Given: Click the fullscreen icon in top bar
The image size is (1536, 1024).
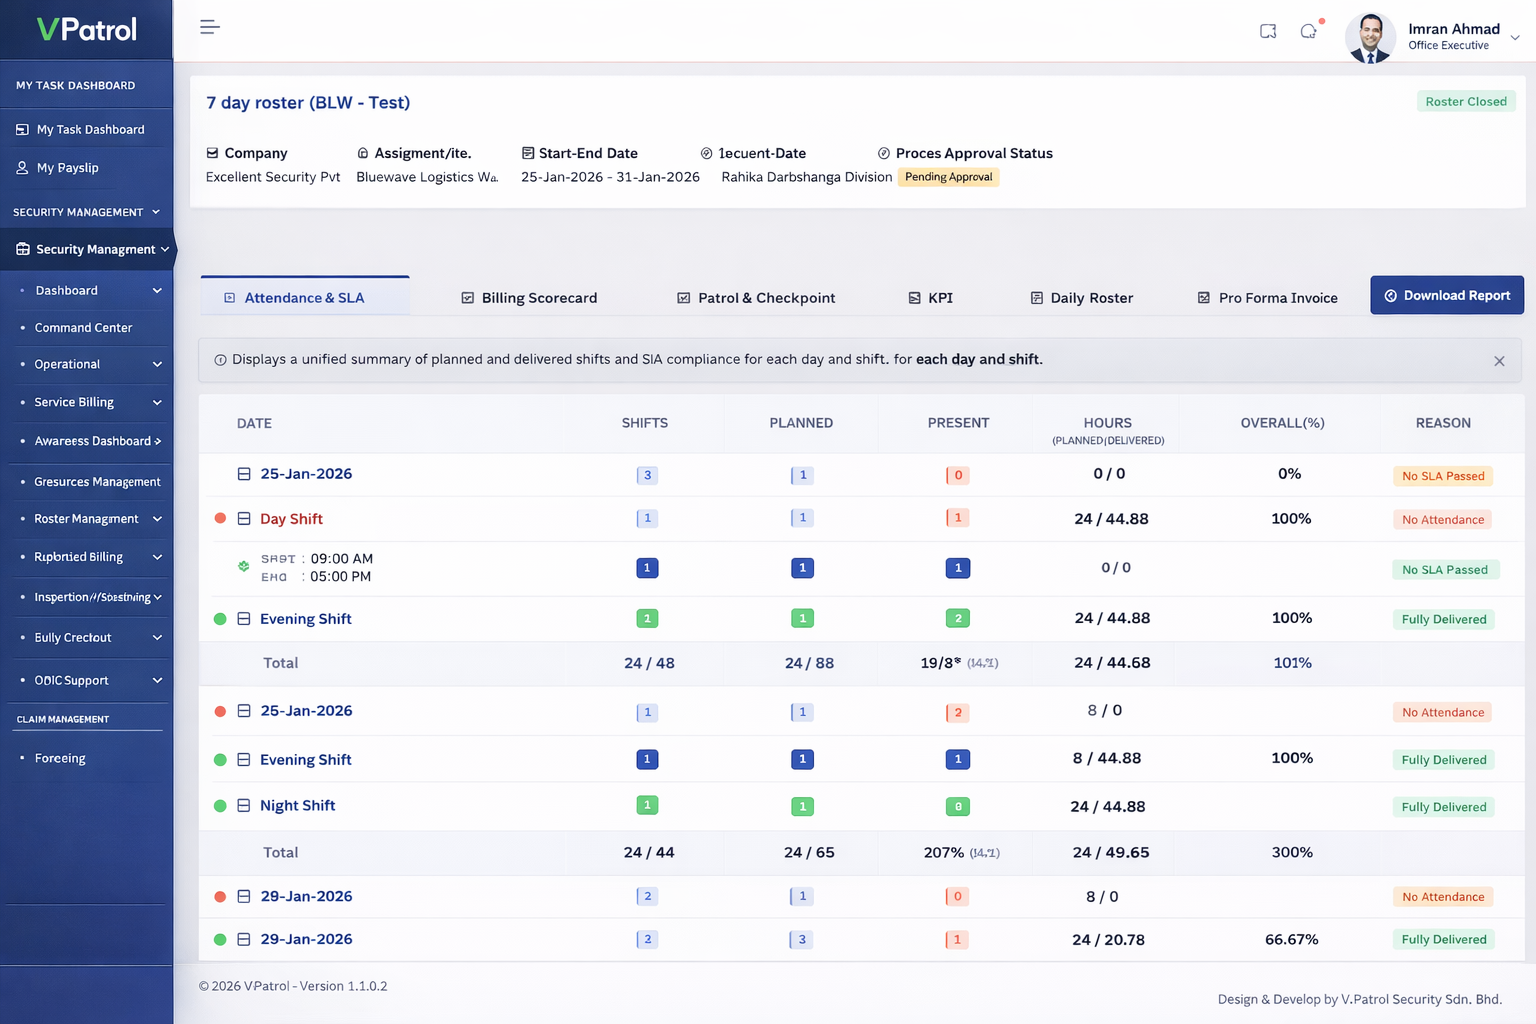Looking at the screenshot, I should (x=1268, y=31).
